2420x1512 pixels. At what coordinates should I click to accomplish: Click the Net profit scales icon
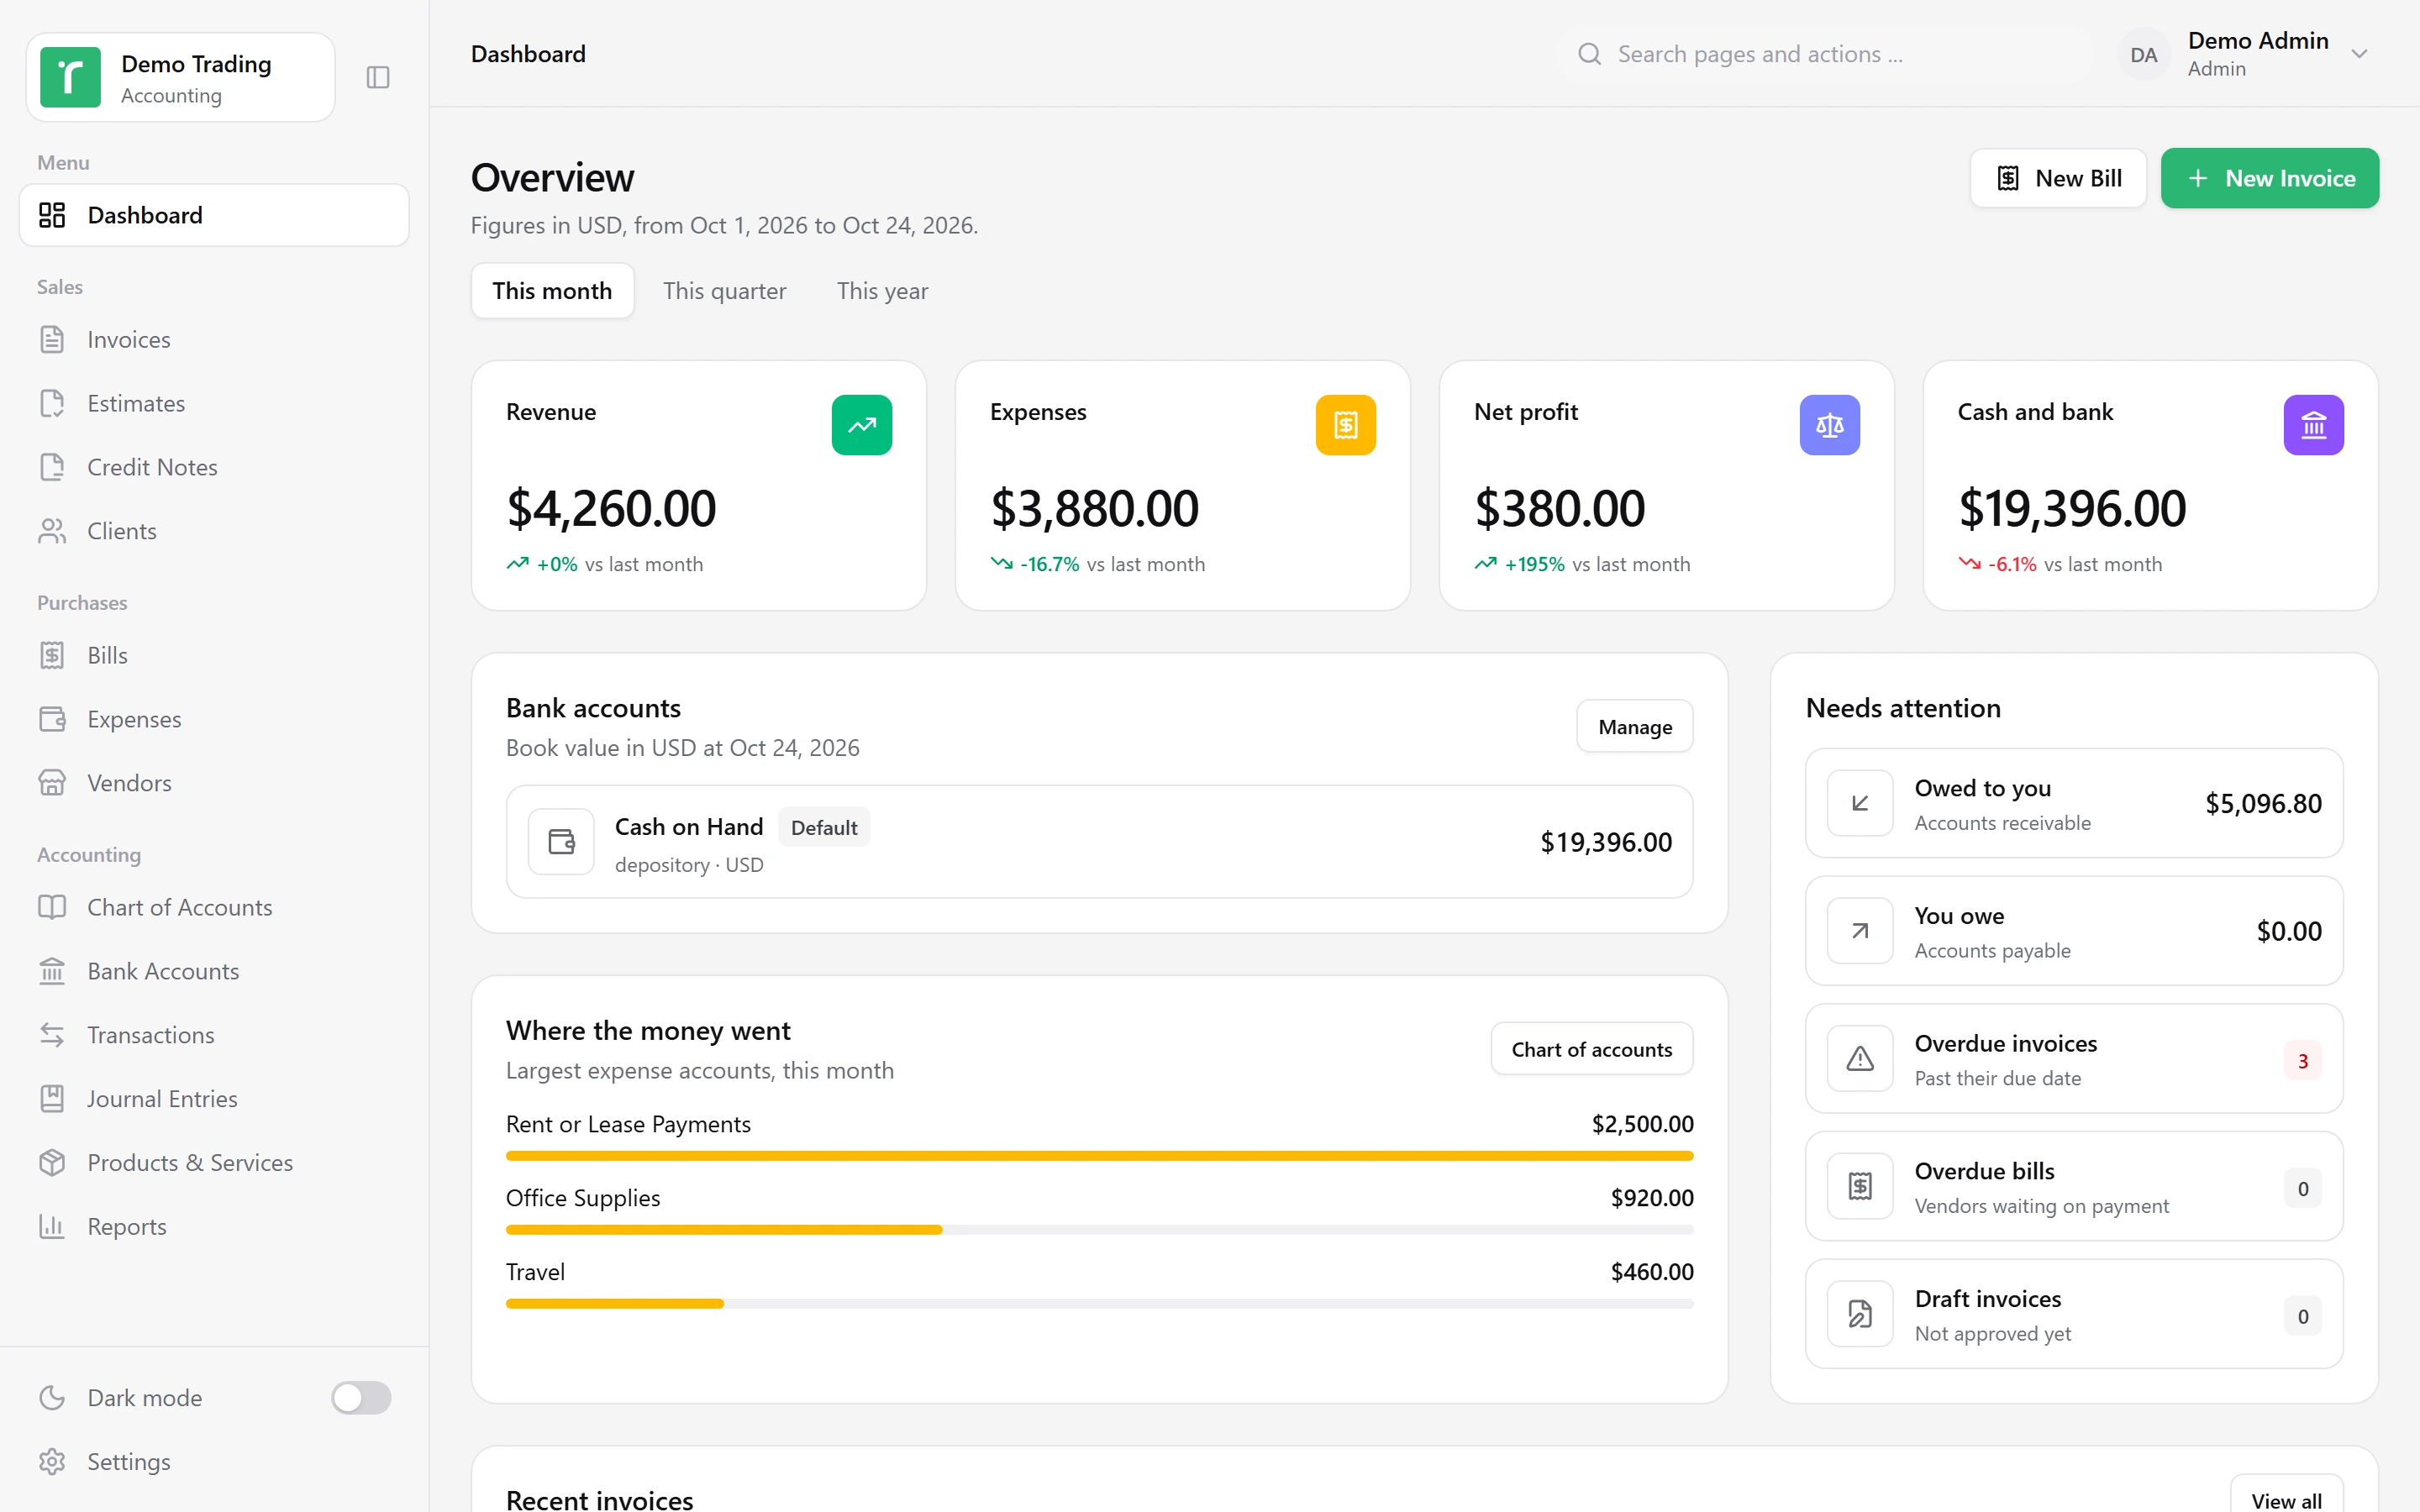[x=1829, y=425]
